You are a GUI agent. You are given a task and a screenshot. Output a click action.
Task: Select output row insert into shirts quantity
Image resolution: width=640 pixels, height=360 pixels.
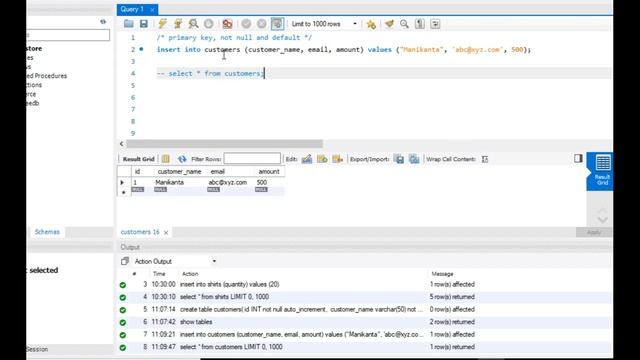tap(364, 284)
